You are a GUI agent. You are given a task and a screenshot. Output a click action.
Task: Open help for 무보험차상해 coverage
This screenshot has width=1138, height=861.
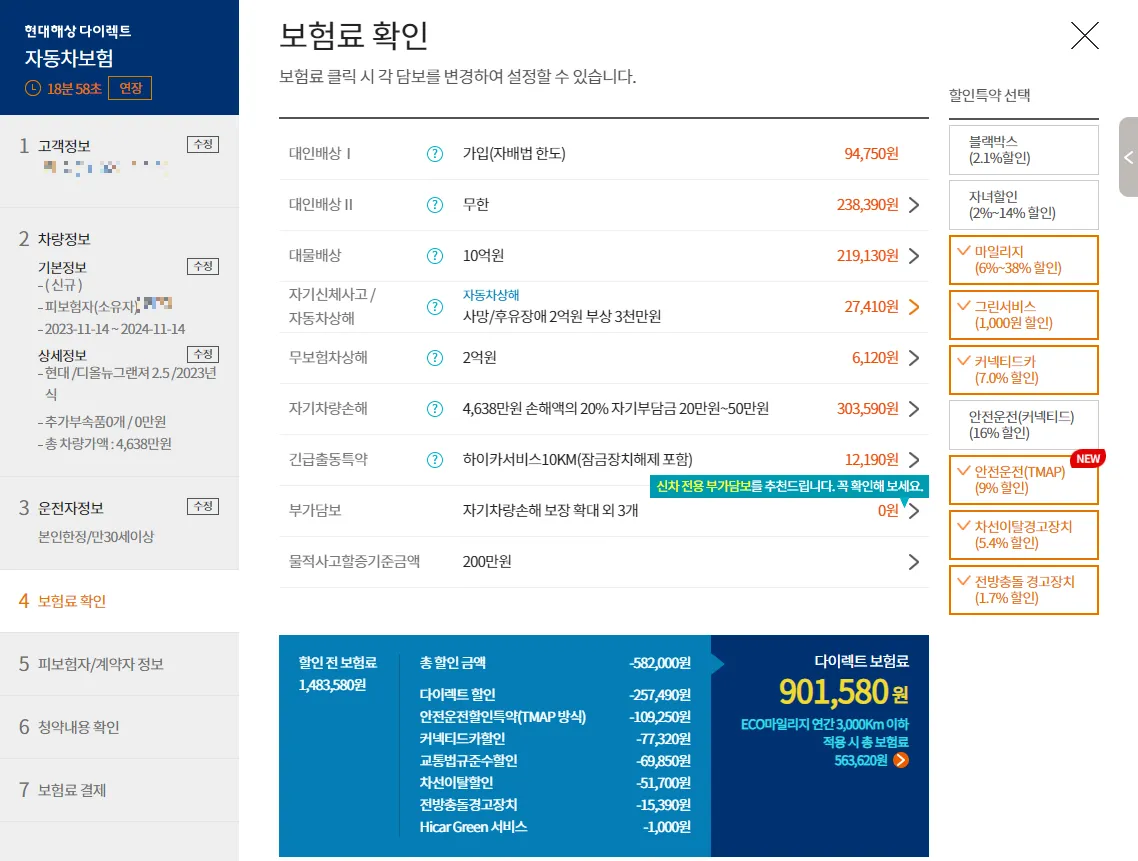coord(435,358)
